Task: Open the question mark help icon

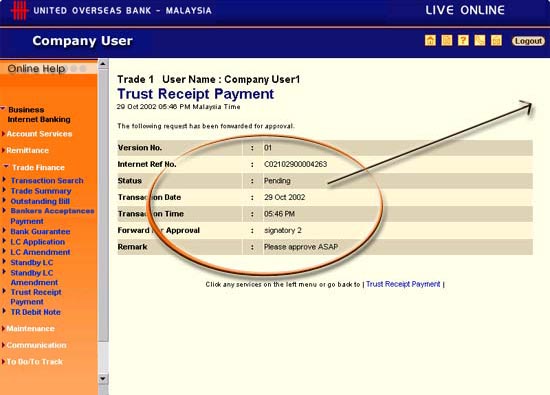Action: pos(463,41)
